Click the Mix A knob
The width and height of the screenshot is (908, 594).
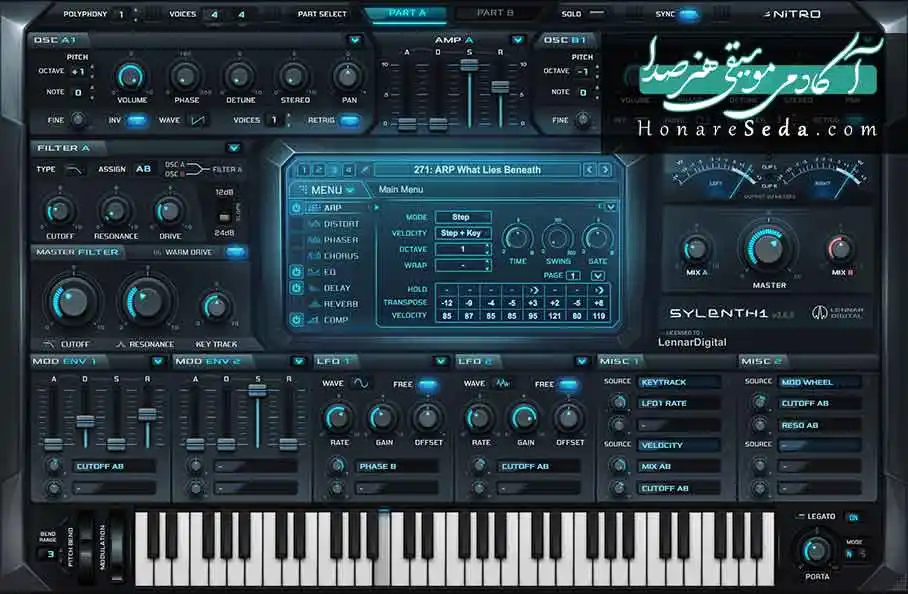click(x=695, y=249)
